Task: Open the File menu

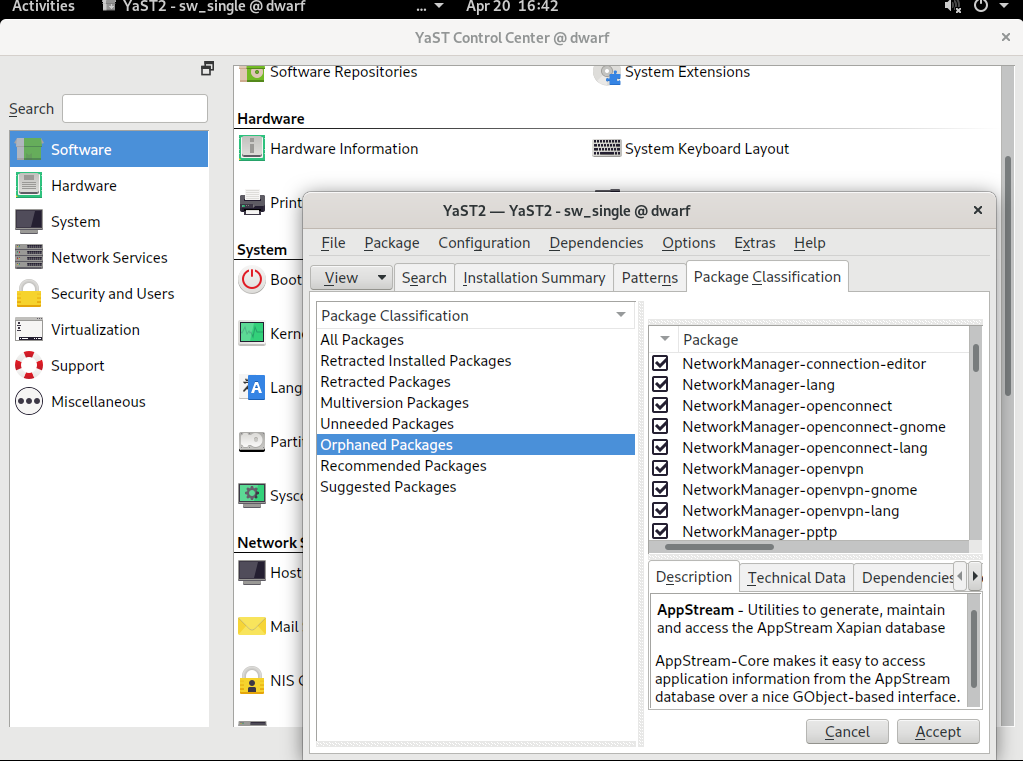Action: [333, 243]
